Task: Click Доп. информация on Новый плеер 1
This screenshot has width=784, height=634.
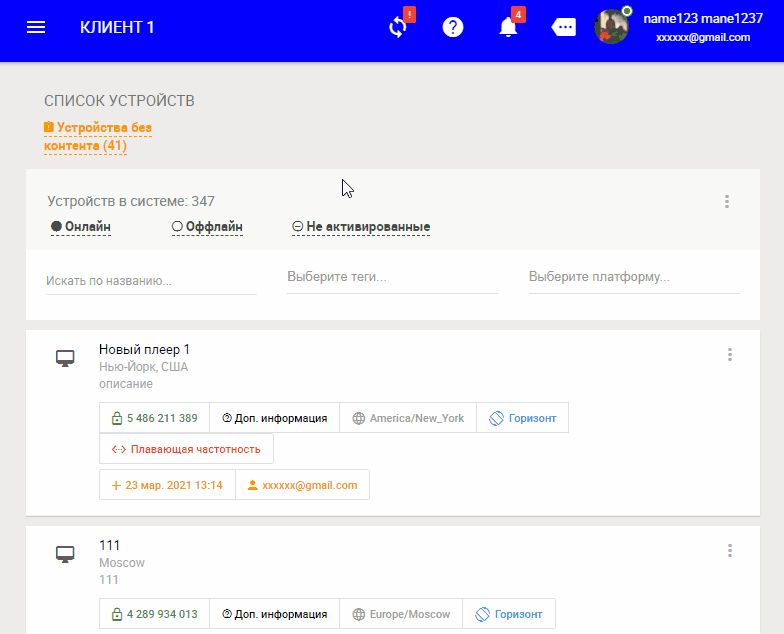Action: click(x=275, y=418)
